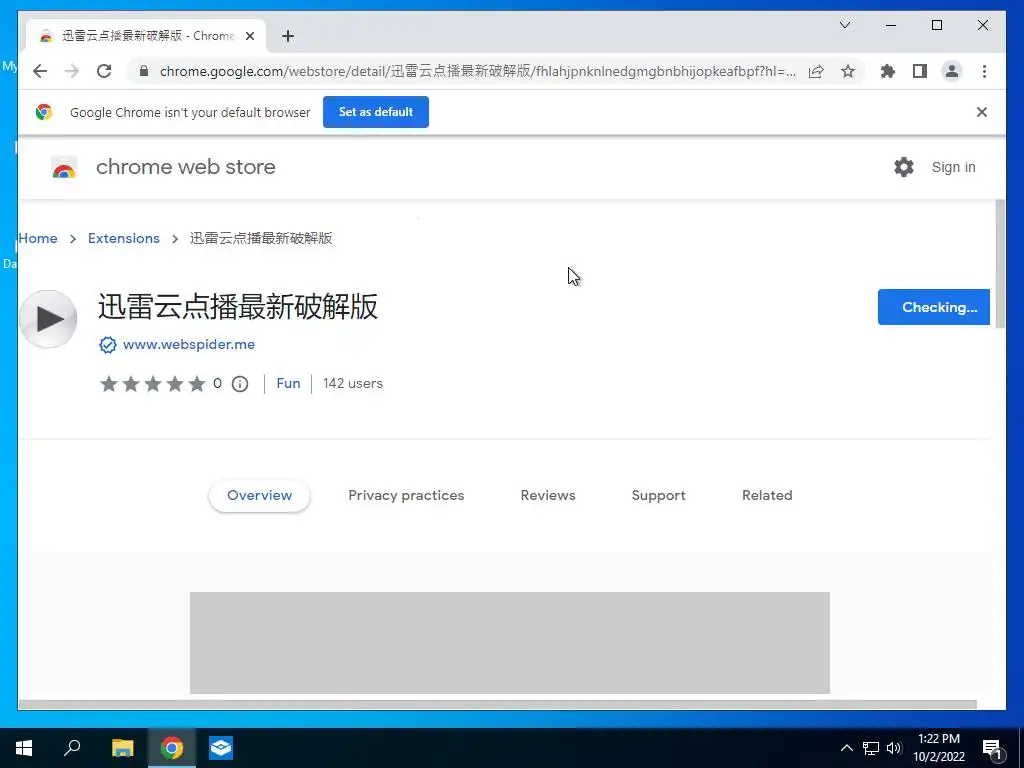1024x768 pixels.
Task: Click the Checking... install button
Action: point(933,307)
